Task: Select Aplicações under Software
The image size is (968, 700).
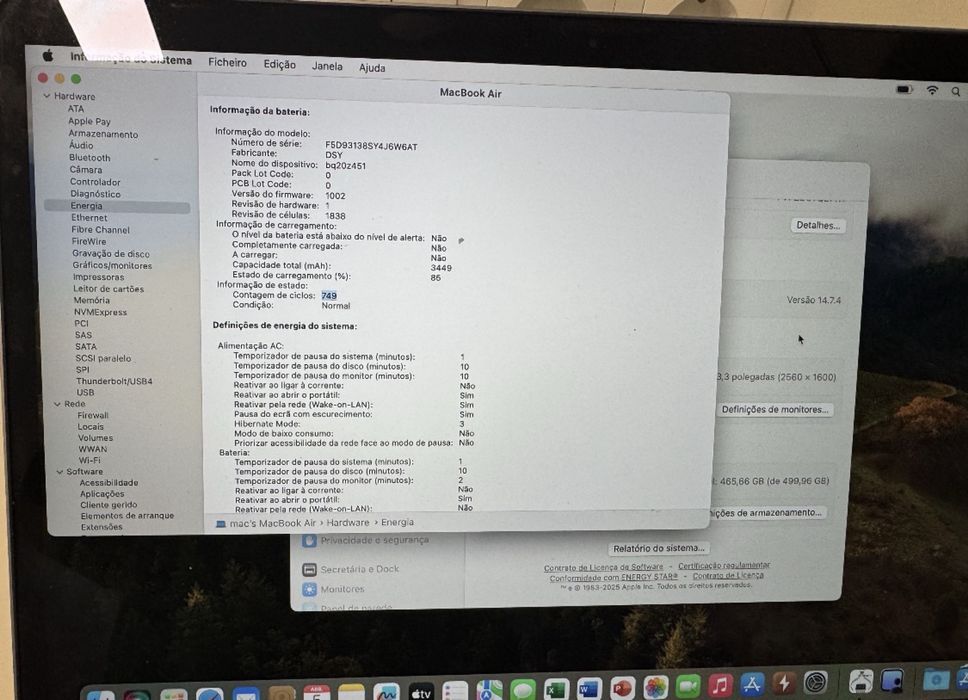Action: tap(102, 494)
